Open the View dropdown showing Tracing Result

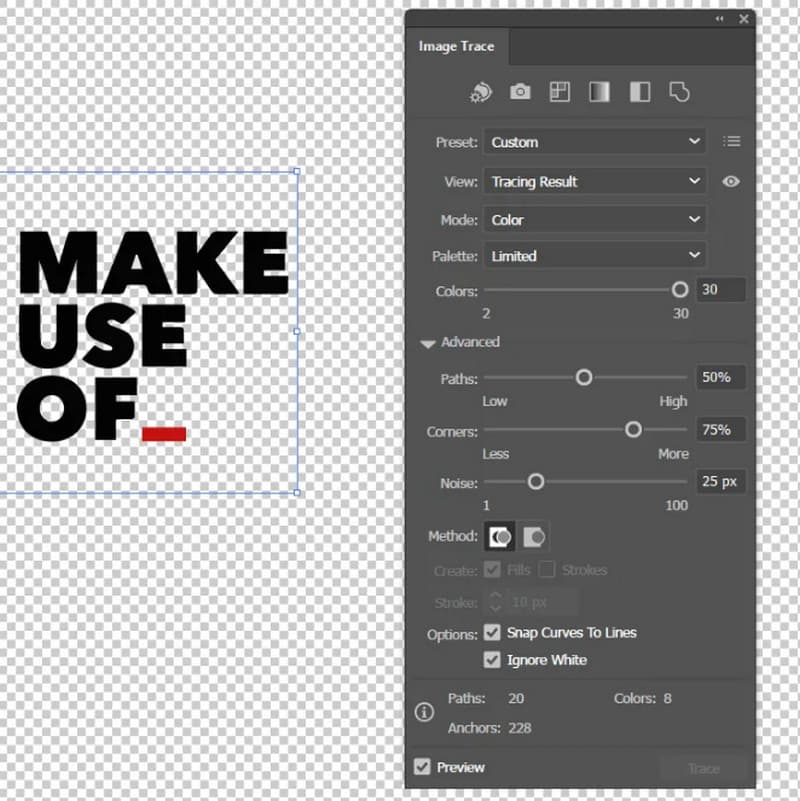click(x=594, y=181)
